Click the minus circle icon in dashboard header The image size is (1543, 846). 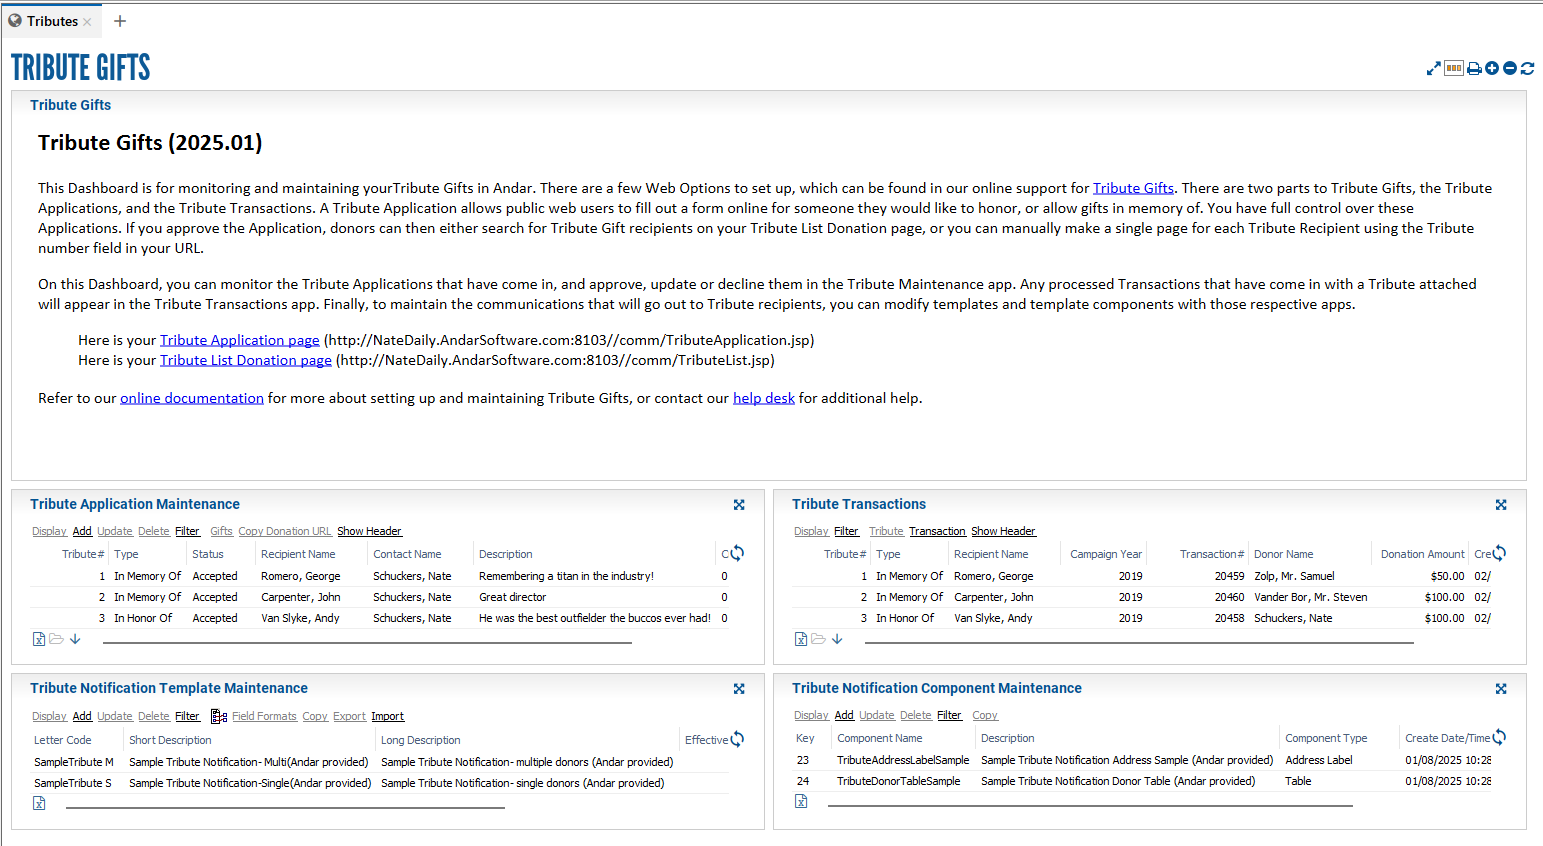point(1510,68)
